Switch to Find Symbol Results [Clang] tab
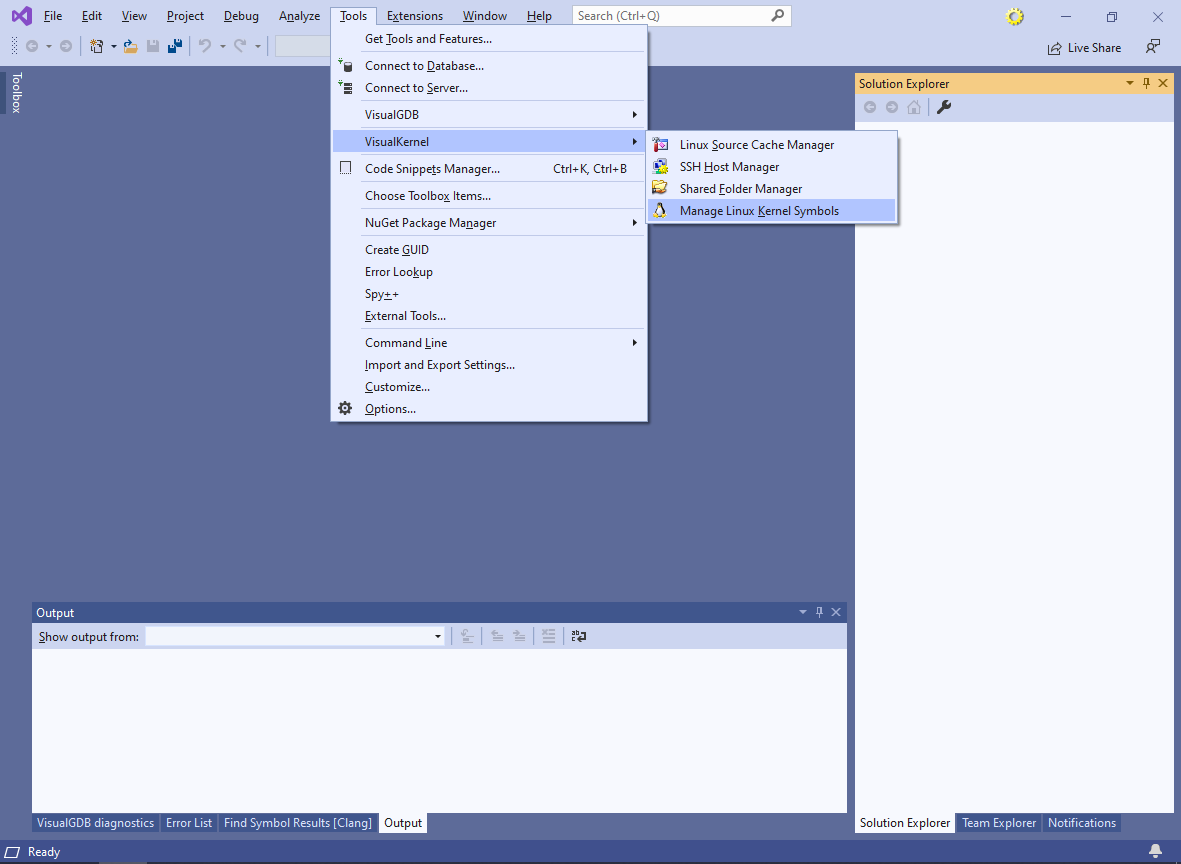The width and height of the screenshot is (1181, 864). click(298, 823)
